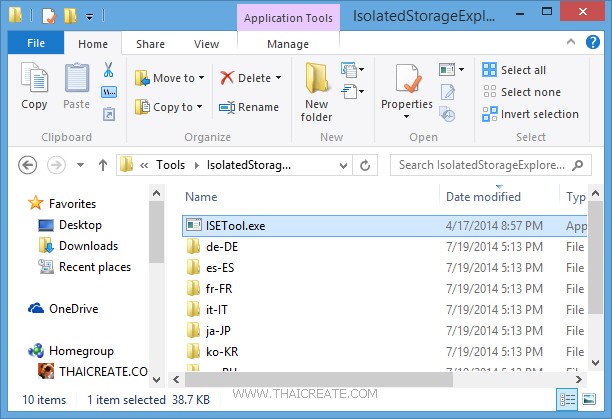
Task: Open the New item dropdown icon
Action: pyautogui.click(x=352, y=70)
